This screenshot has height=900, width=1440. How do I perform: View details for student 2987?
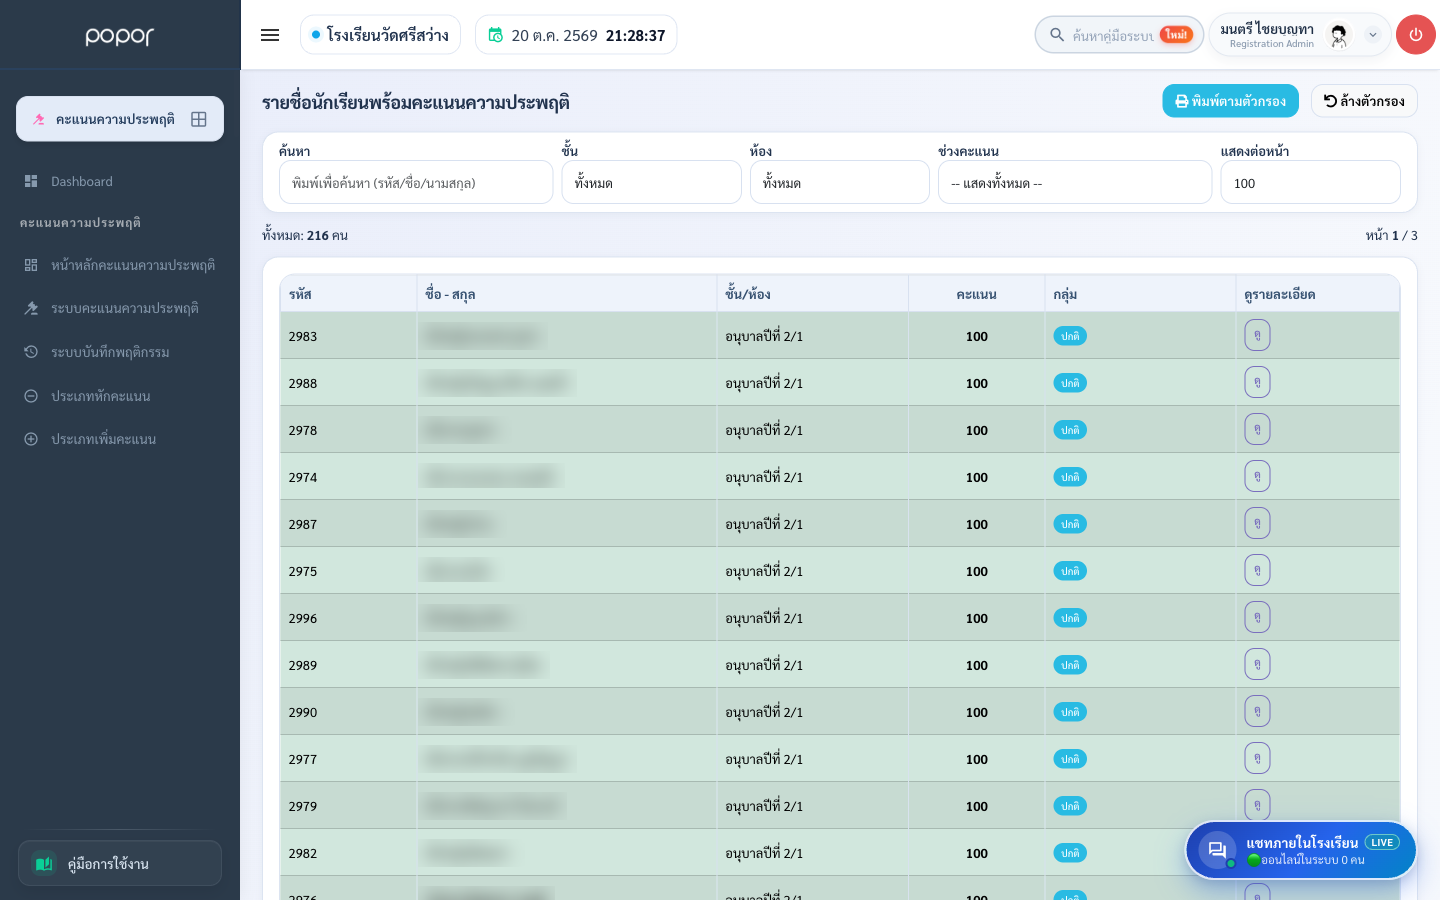1257,523
